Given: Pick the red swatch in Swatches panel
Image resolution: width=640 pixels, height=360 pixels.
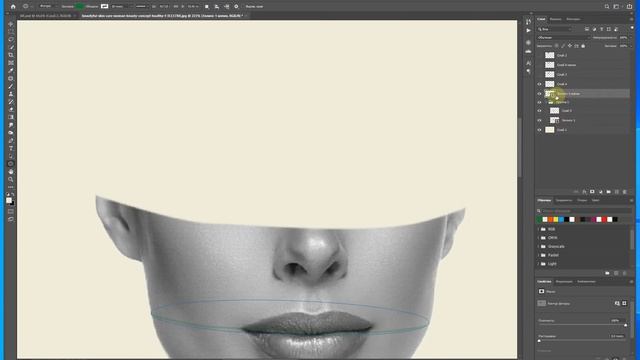Looking at the screenshot, I should click(604, 220).
